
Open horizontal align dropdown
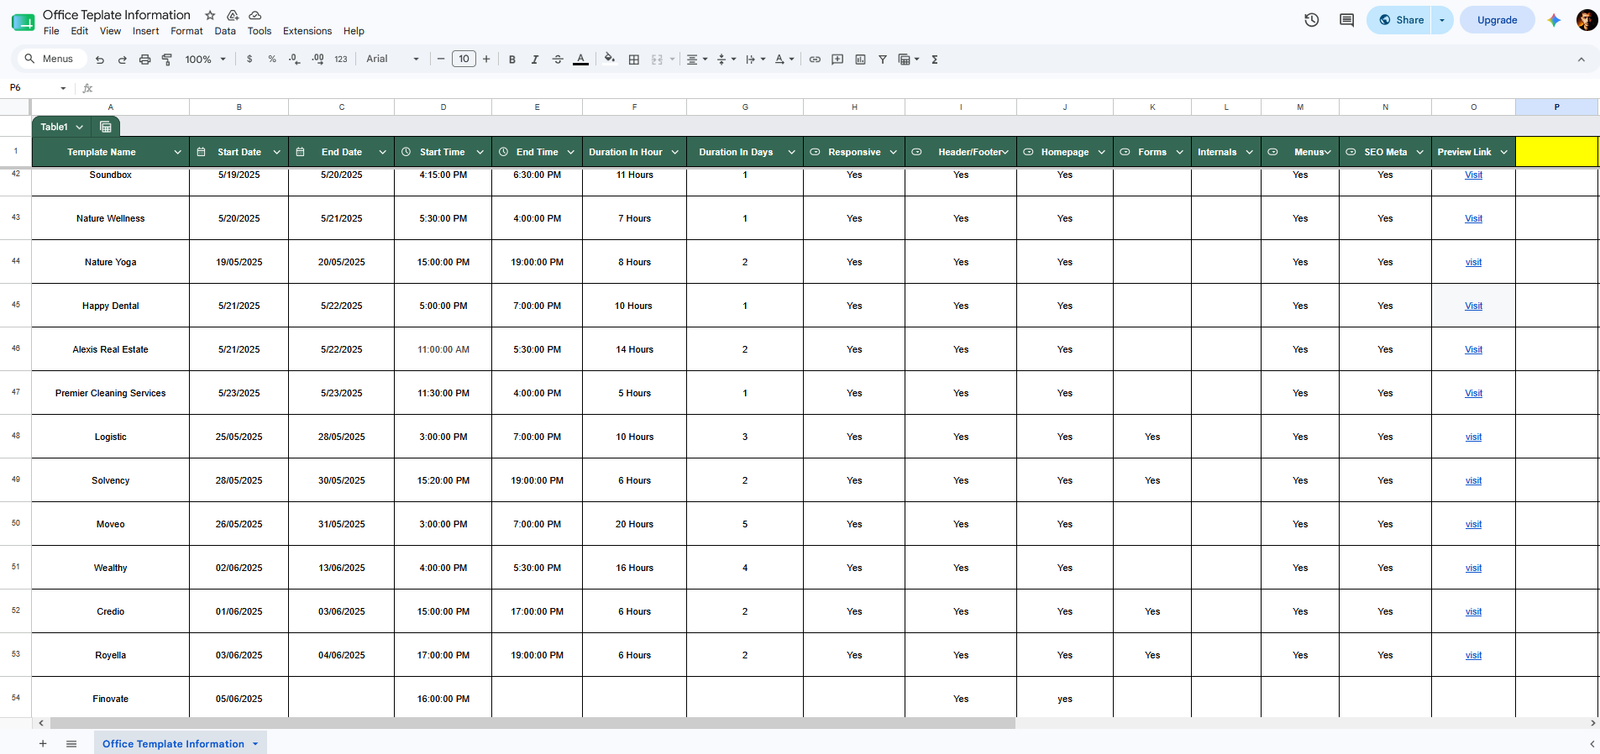coord(696,59)
